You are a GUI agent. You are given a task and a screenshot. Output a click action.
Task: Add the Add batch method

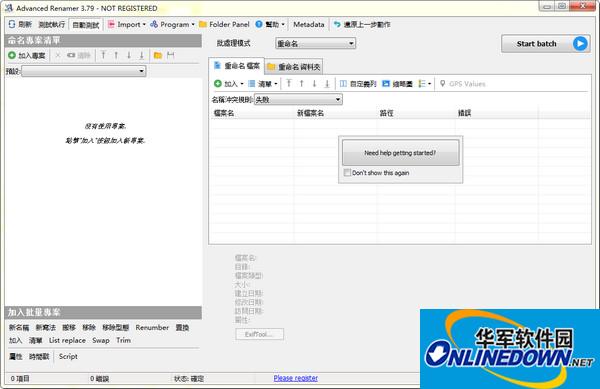(15, 340)
